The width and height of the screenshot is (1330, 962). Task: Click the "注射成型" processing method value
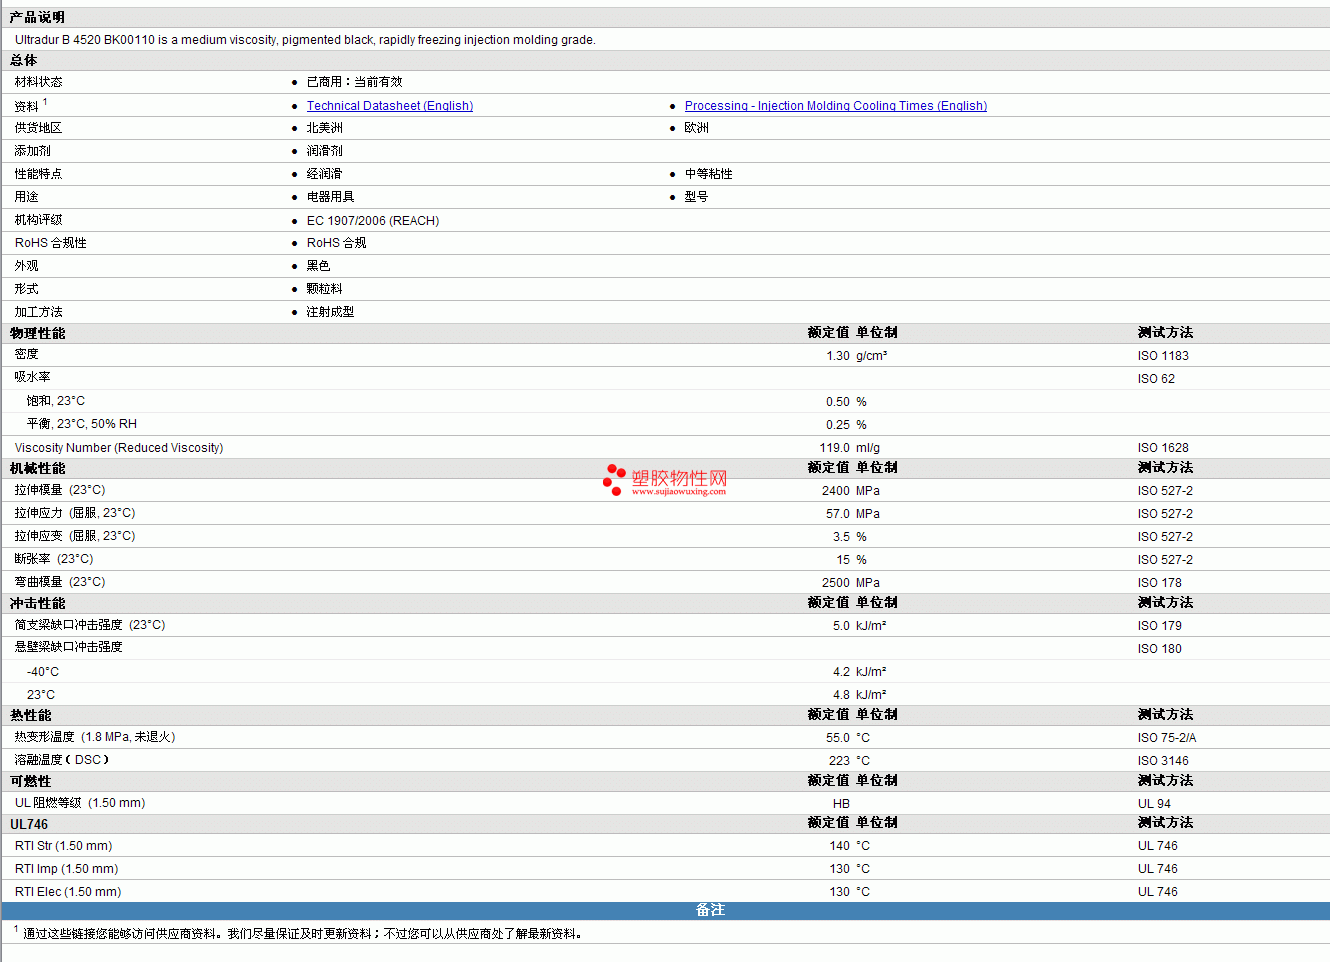point(330,312)
